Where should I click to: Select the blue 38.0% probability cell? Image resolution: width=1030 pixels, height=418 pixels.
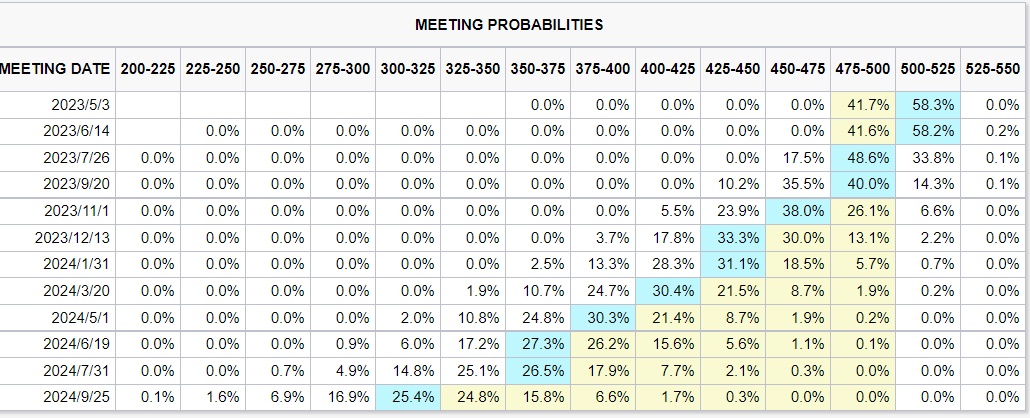[799, 210]
